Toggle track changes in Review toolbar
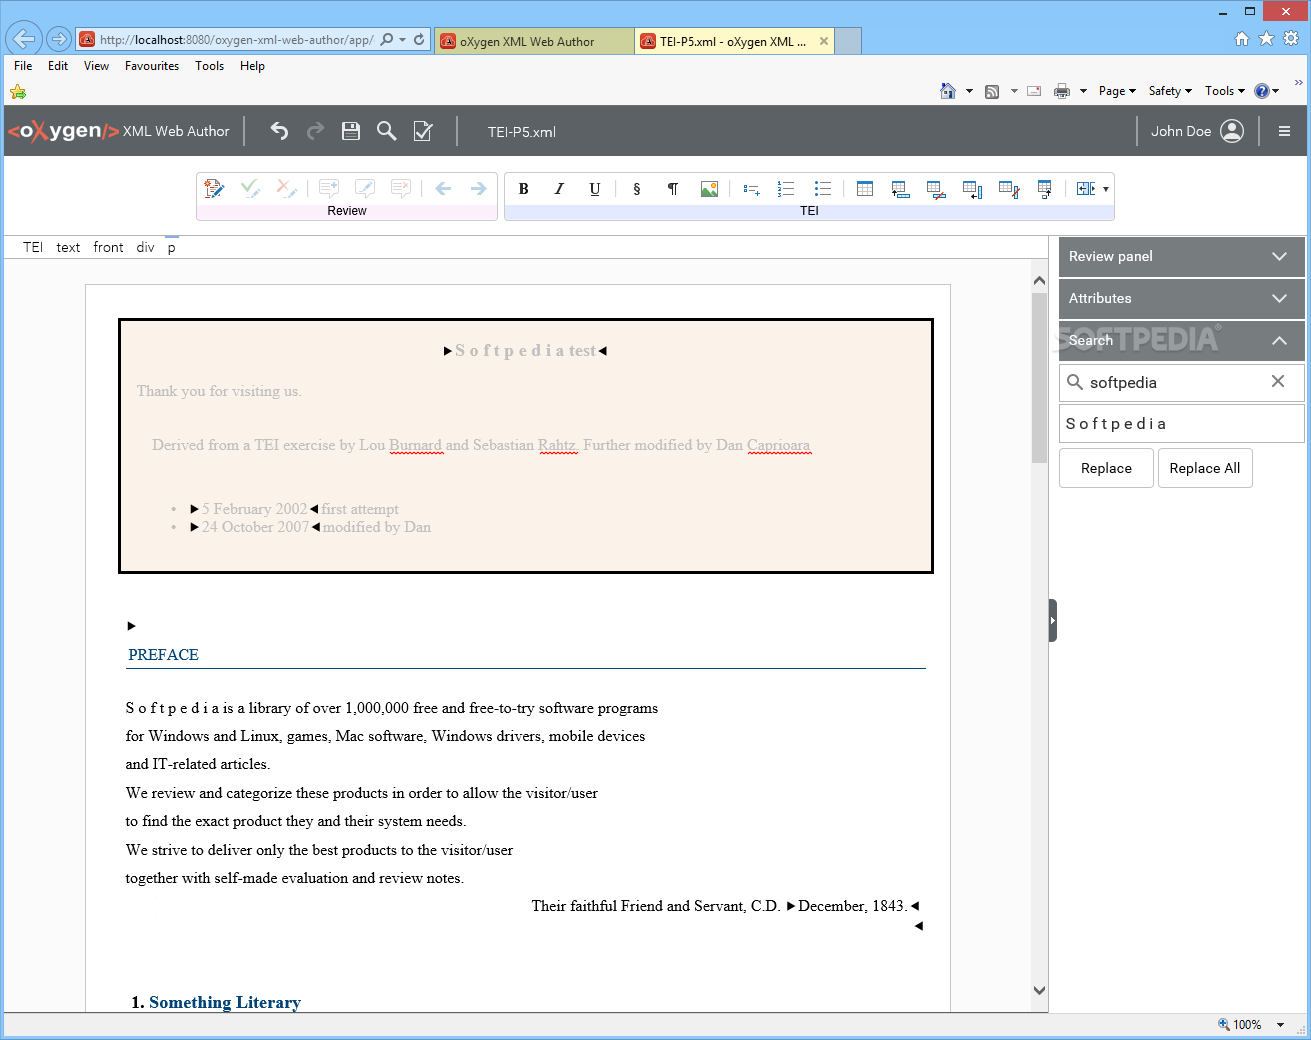This screenshot has height=1040, width=1311. click(214, 188)
